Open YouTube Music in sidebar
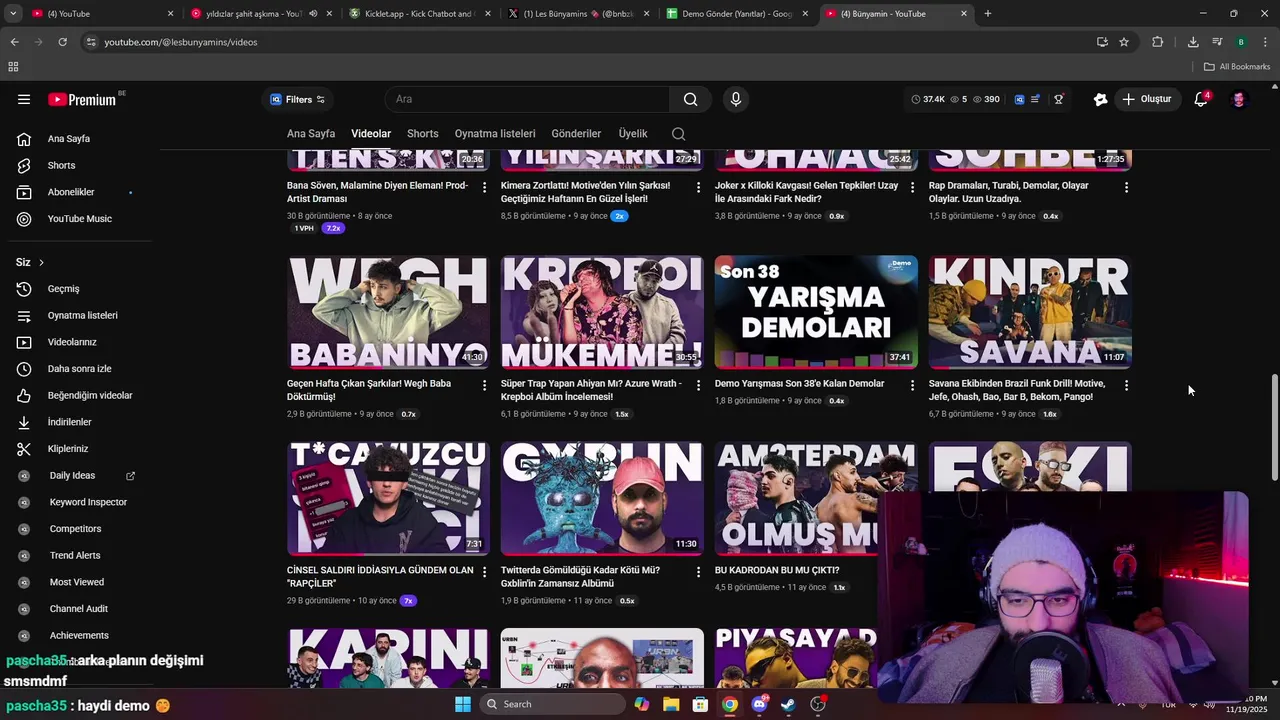Screen dimensions: 1280x720 pyautogui.click(x=78, y=219)
